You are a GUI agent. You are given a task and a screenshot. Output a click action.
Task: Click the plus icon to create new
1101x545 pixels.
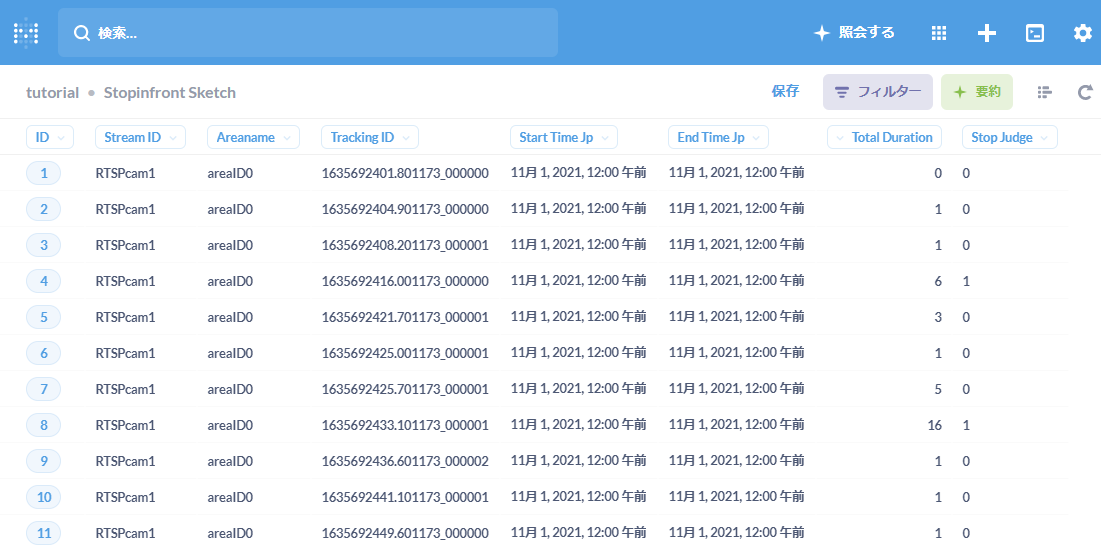986,33
